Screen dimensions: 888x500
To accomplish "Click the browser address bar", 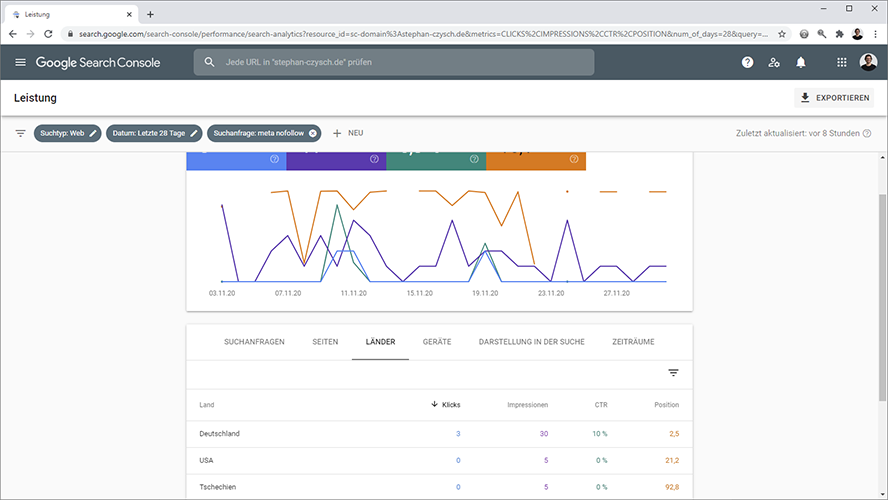I will tap(423, 34).
